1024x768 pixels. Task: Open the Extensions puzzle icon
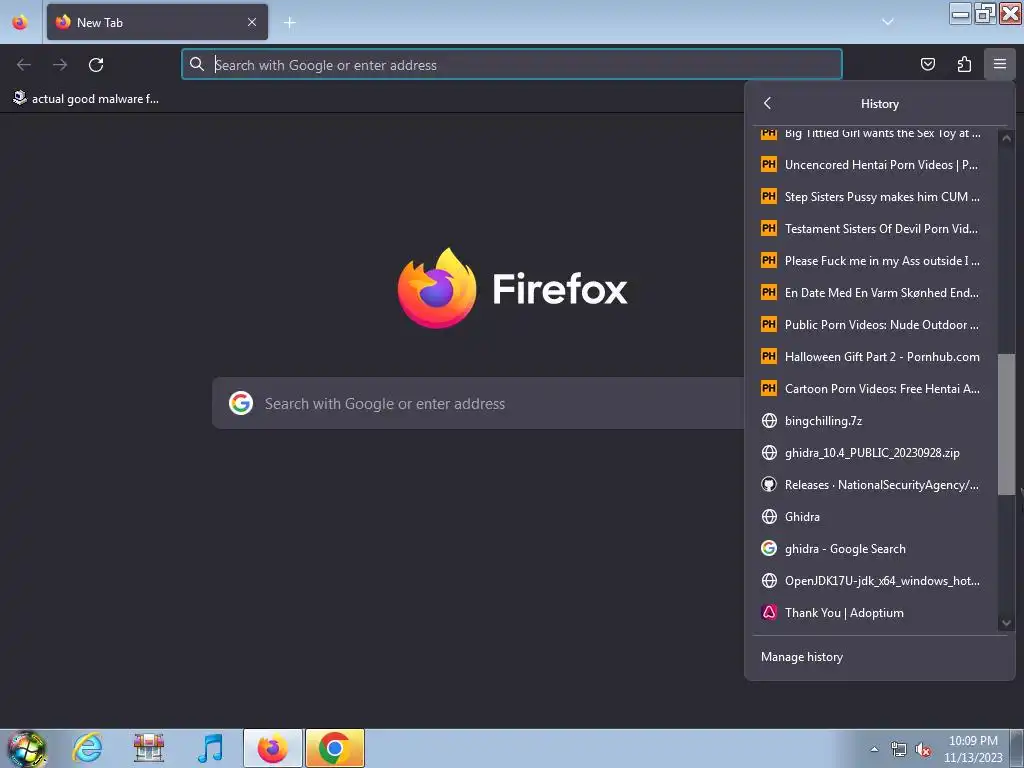pos(964,64)
